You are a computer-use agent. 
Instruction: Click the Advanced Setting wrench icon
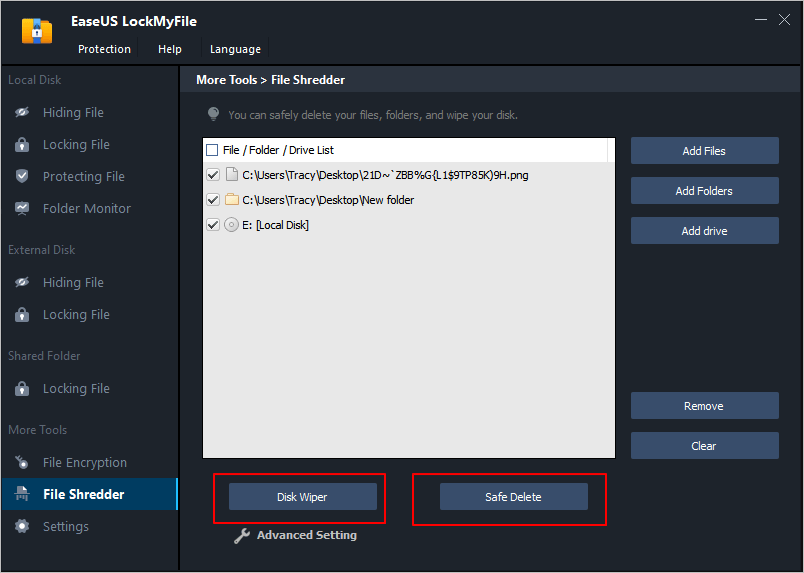pyautogui.click(x=241, y=536)
